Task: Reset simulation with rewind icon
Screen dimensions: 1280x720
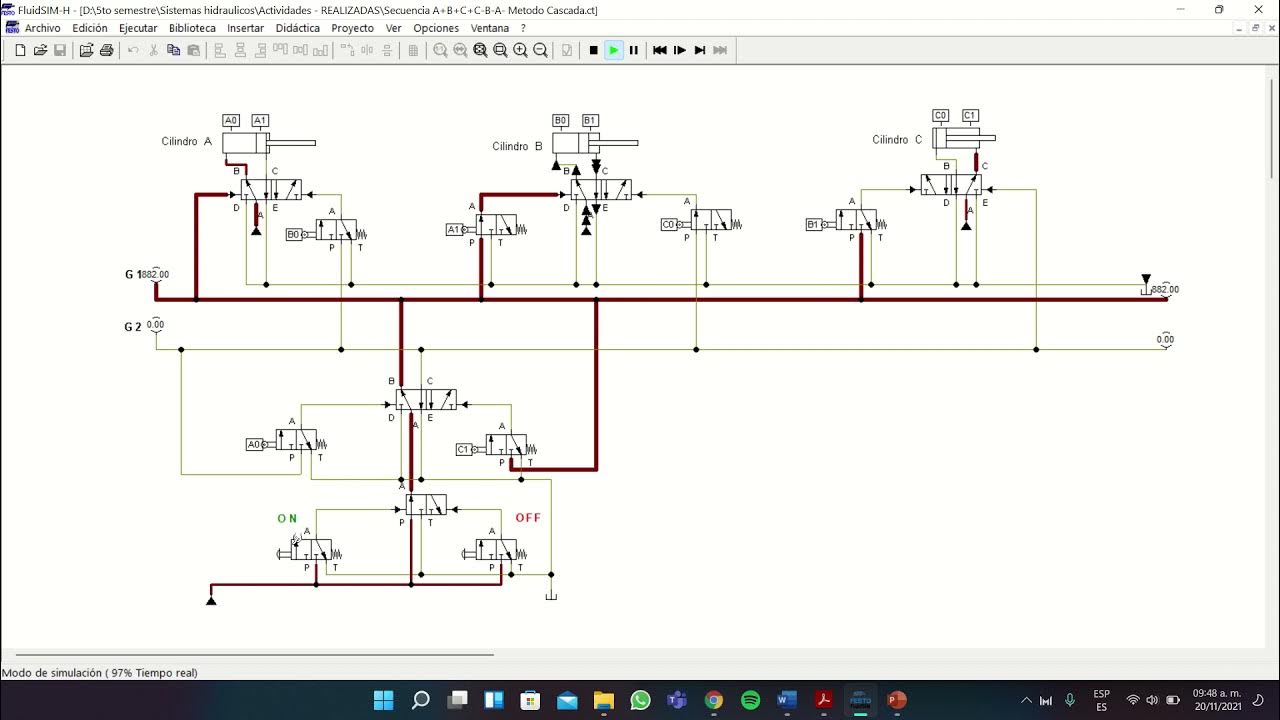Action: [x=660, y=50]
